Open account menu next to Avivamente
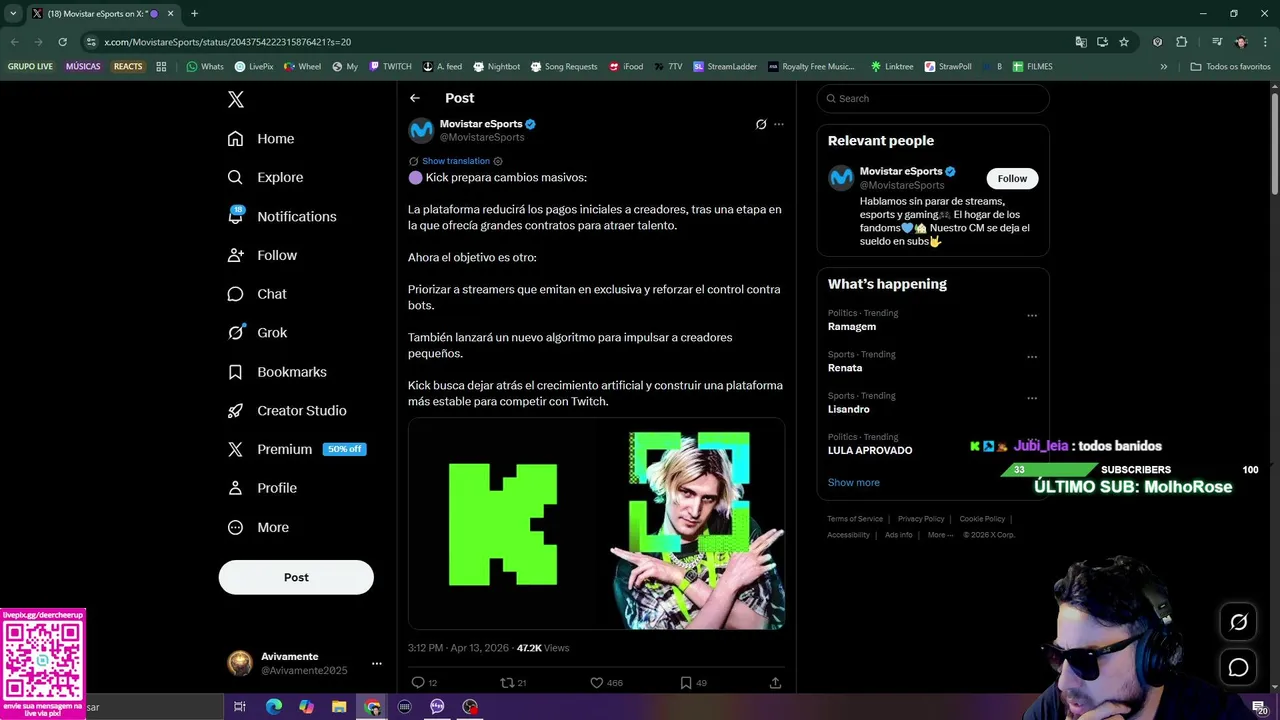 point(377,663)
